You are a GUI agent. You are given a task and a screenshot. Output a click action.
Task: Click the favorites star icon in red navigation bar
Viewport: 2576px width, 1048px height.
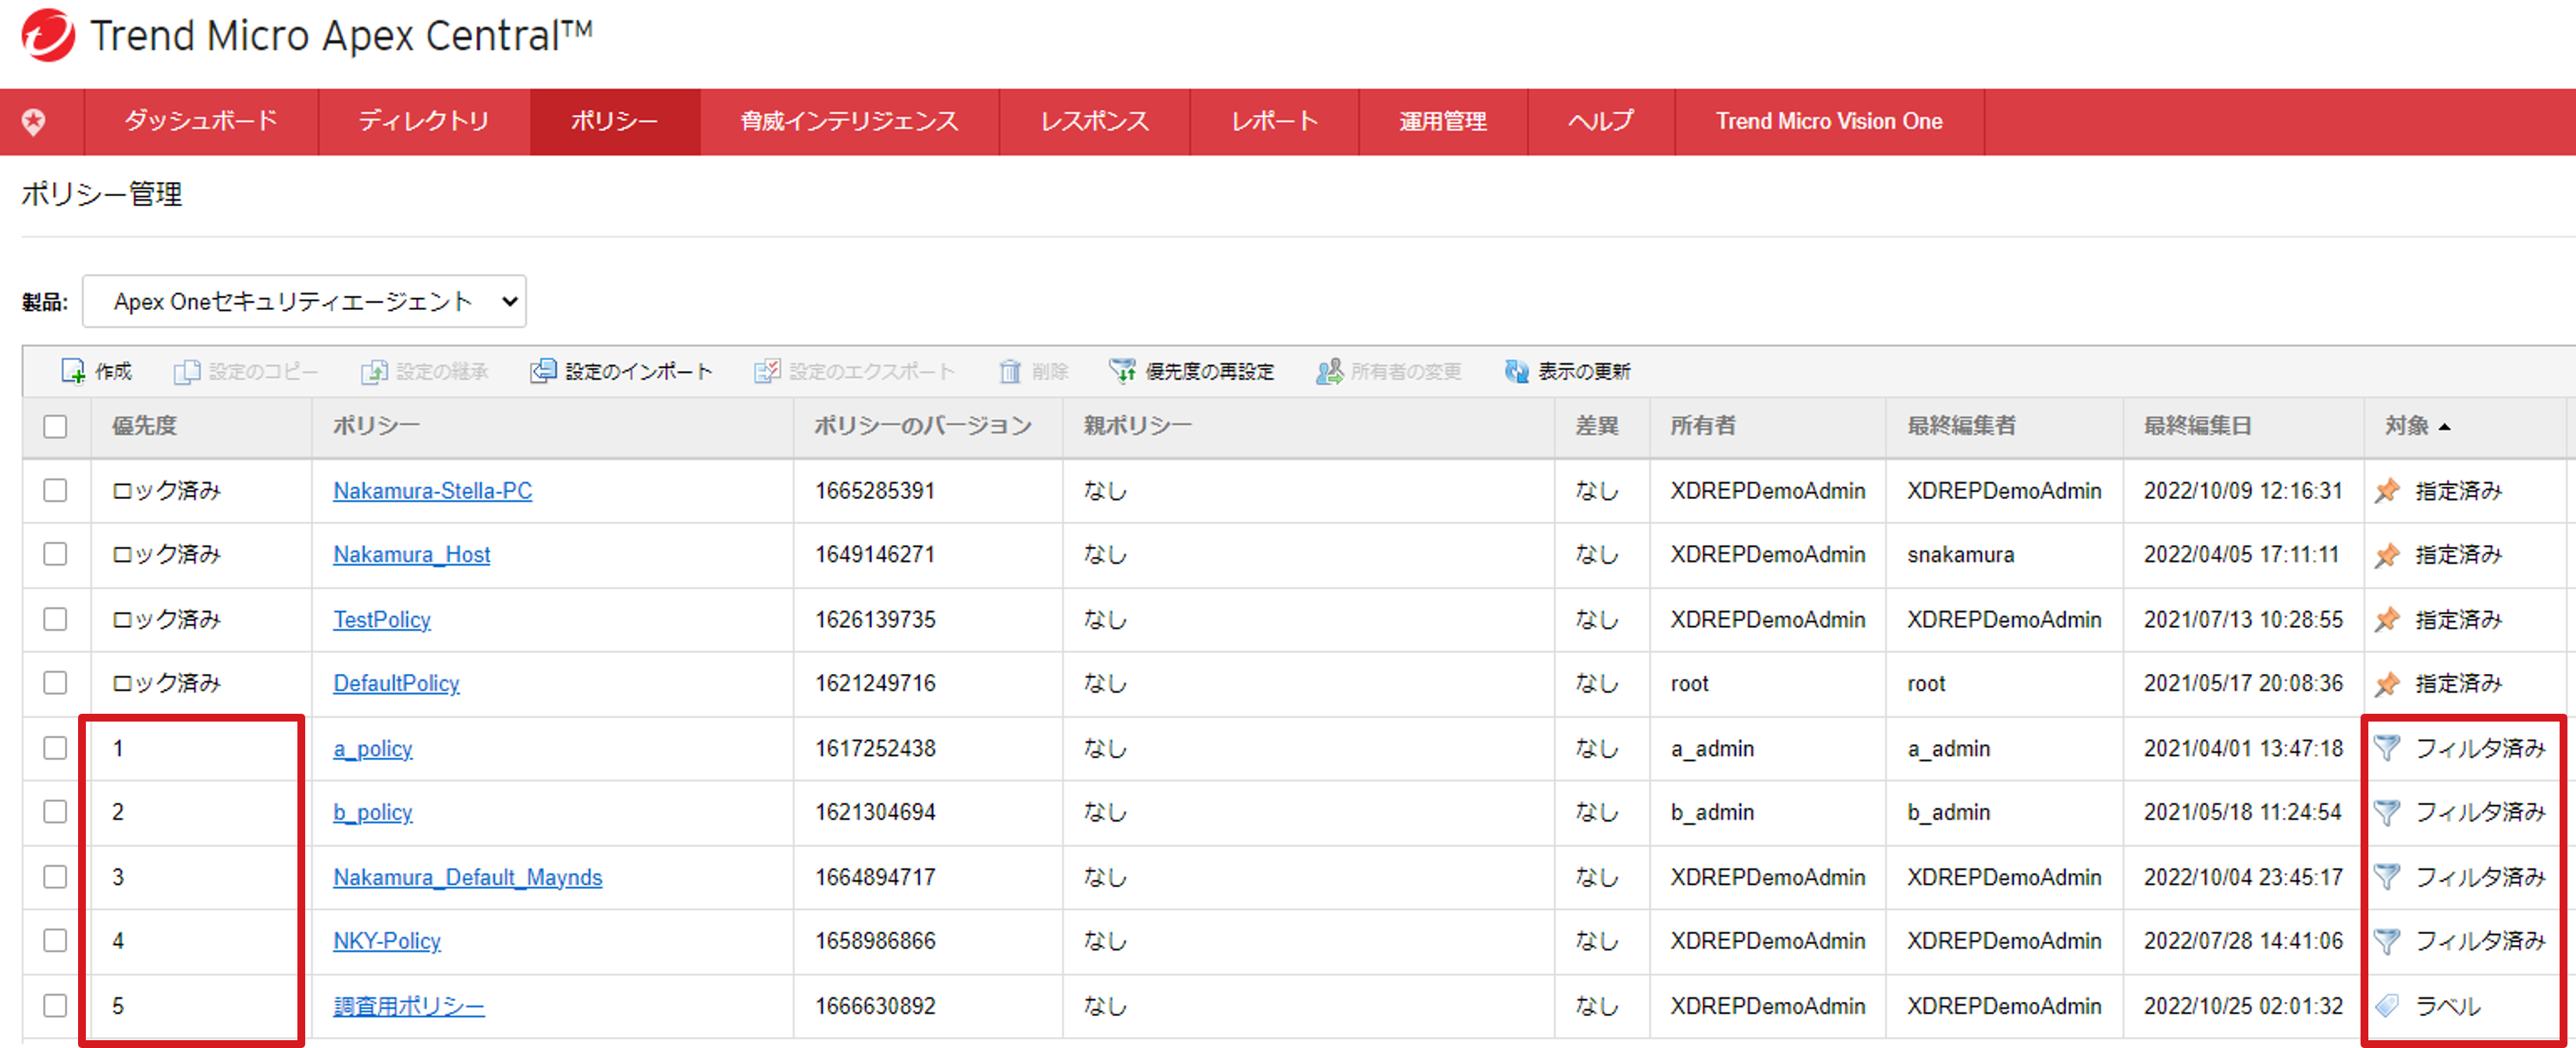point(34,122)
